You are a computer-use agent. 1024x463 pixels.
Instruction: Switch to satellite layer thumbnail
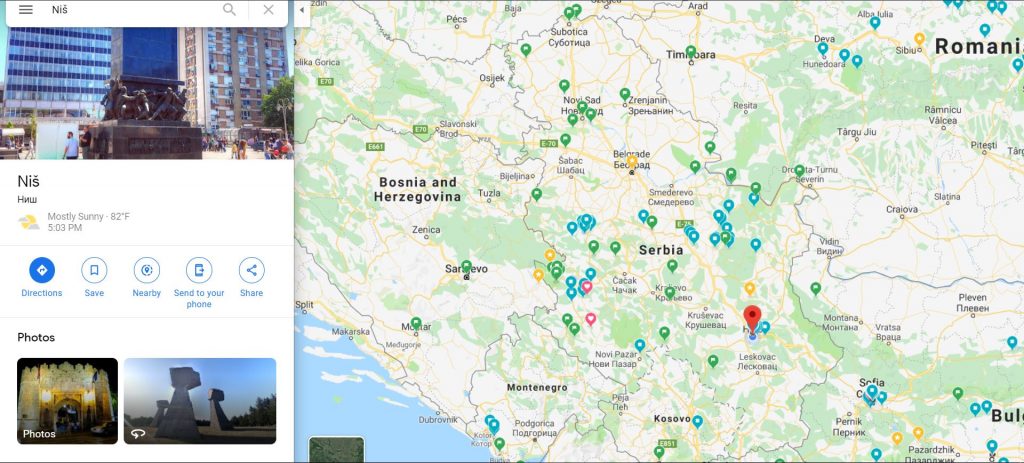(x=336, y=450)
